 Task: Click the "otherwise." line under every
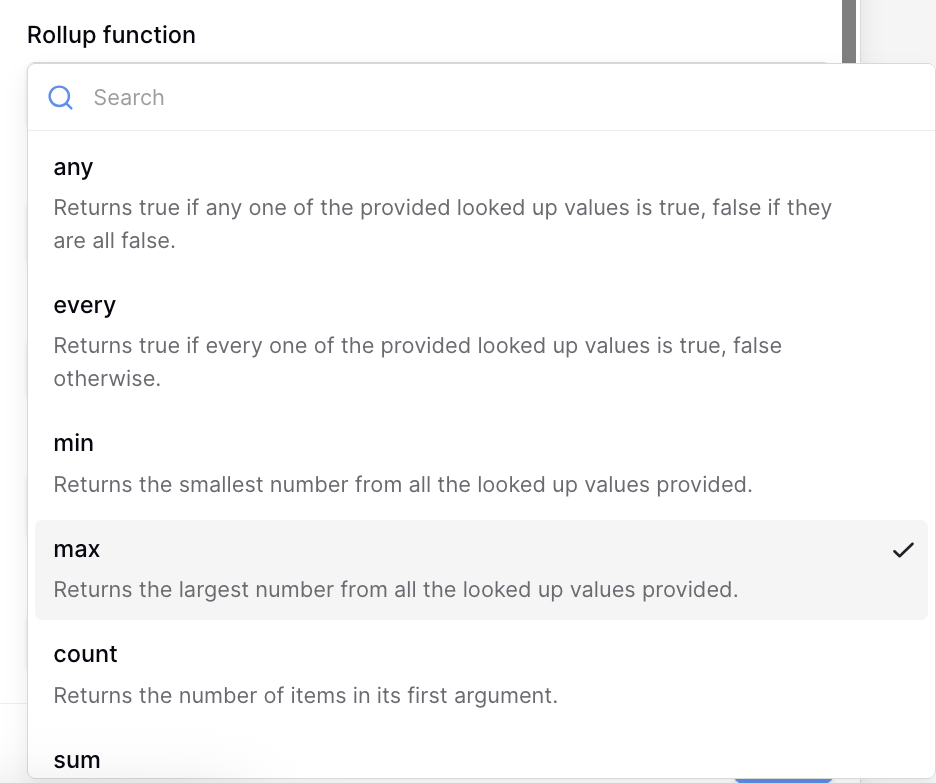pyautogui.click(x=107, y=380)
